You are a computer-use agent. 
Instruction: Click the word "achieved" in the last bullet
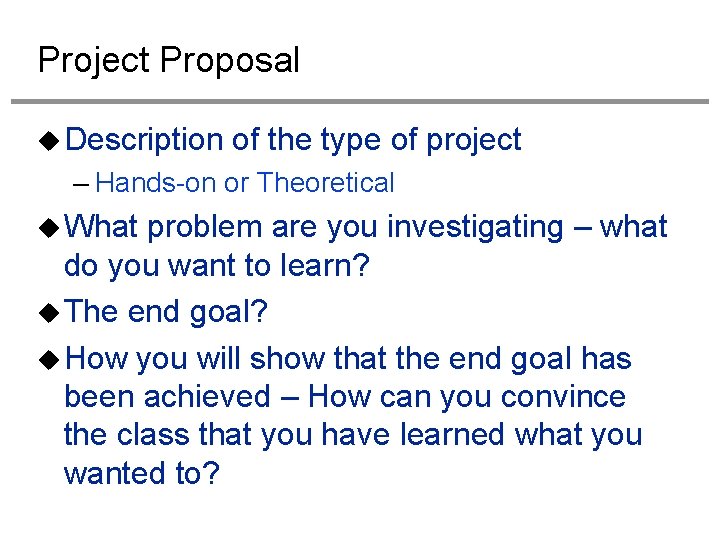[207, 397]
